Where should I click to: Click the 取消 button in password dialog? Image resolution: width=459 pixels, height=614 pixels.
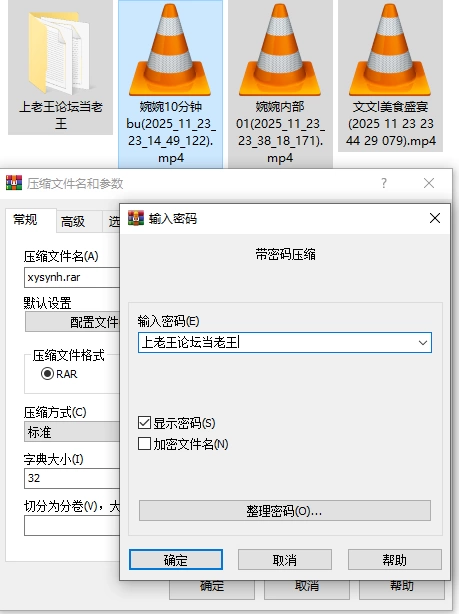tap(285, 560)
